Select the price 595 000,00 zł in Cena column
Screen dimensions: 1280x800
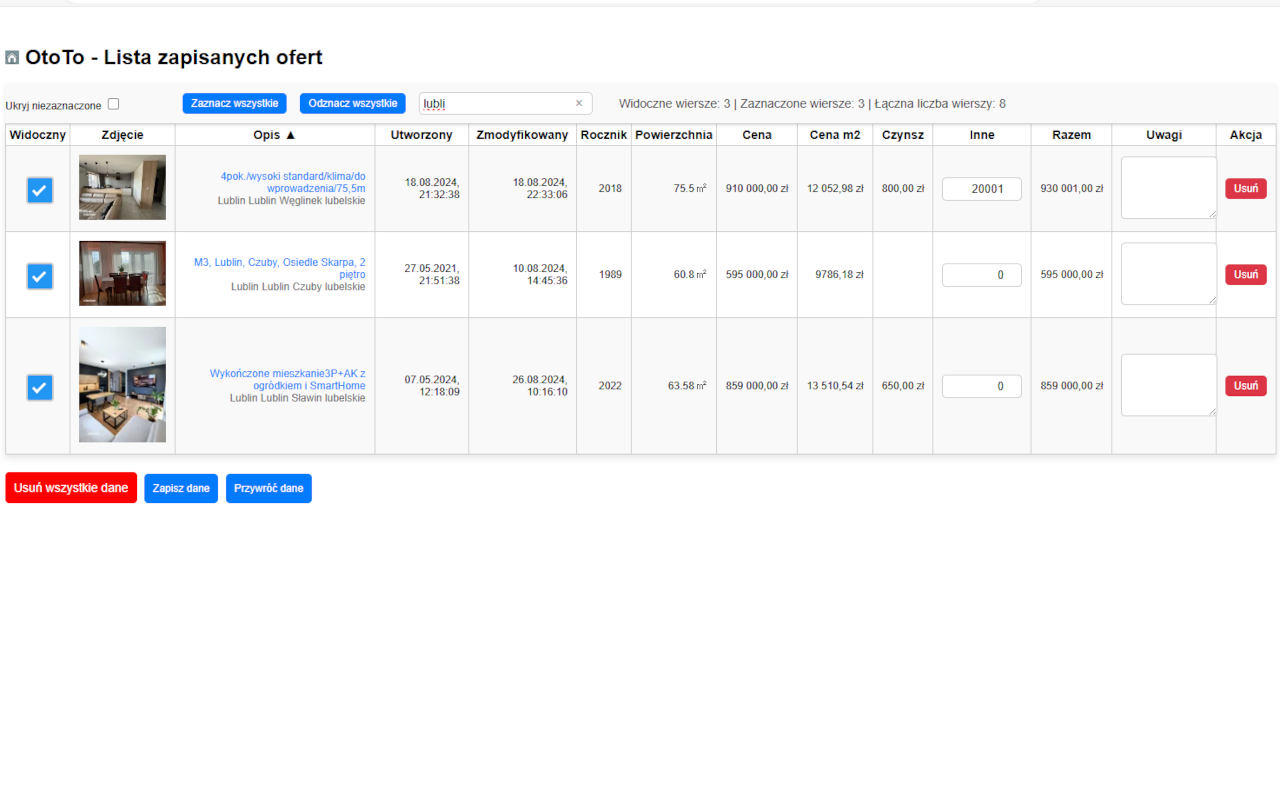757,275
